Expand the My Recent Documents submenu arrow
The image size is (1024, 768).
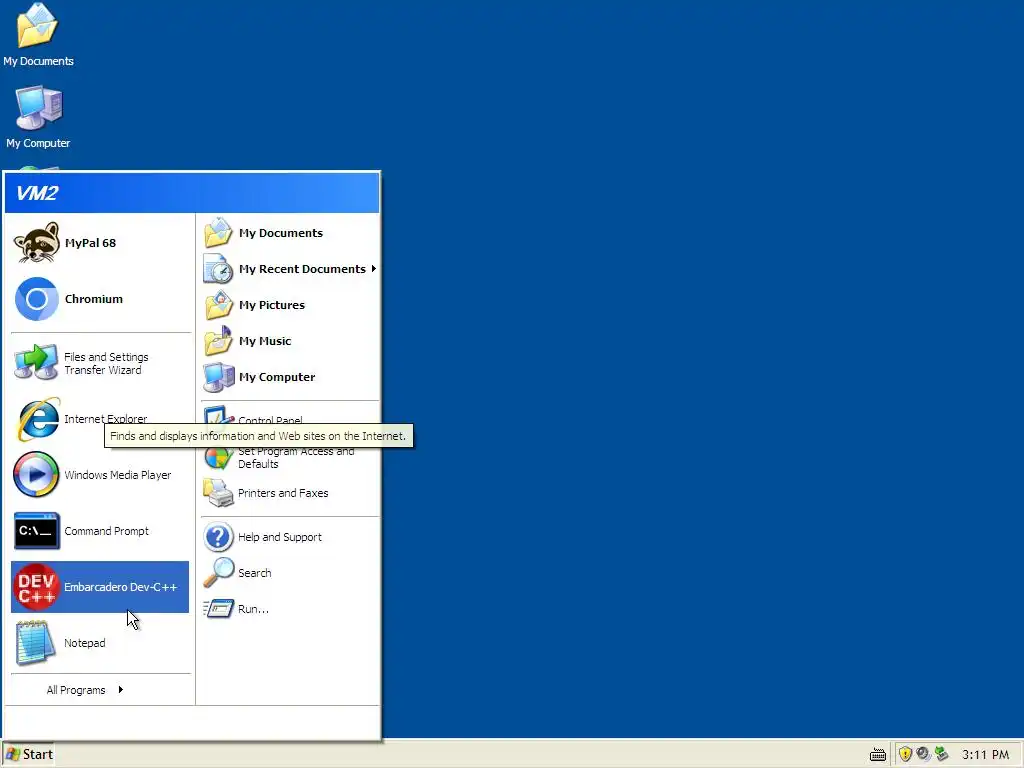(374, 268)
